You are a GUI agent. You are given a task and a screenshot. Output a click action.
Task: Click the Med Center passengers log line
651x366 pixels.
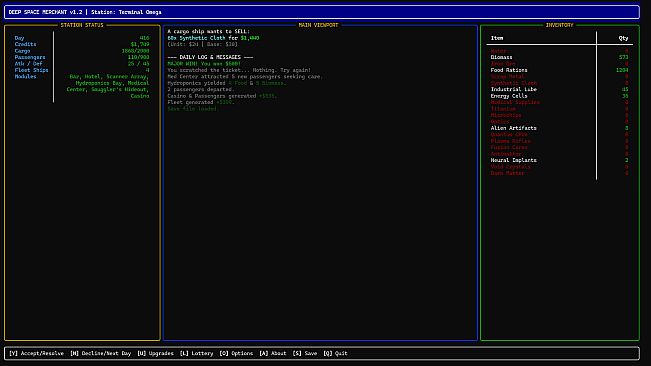coord(245,76)
